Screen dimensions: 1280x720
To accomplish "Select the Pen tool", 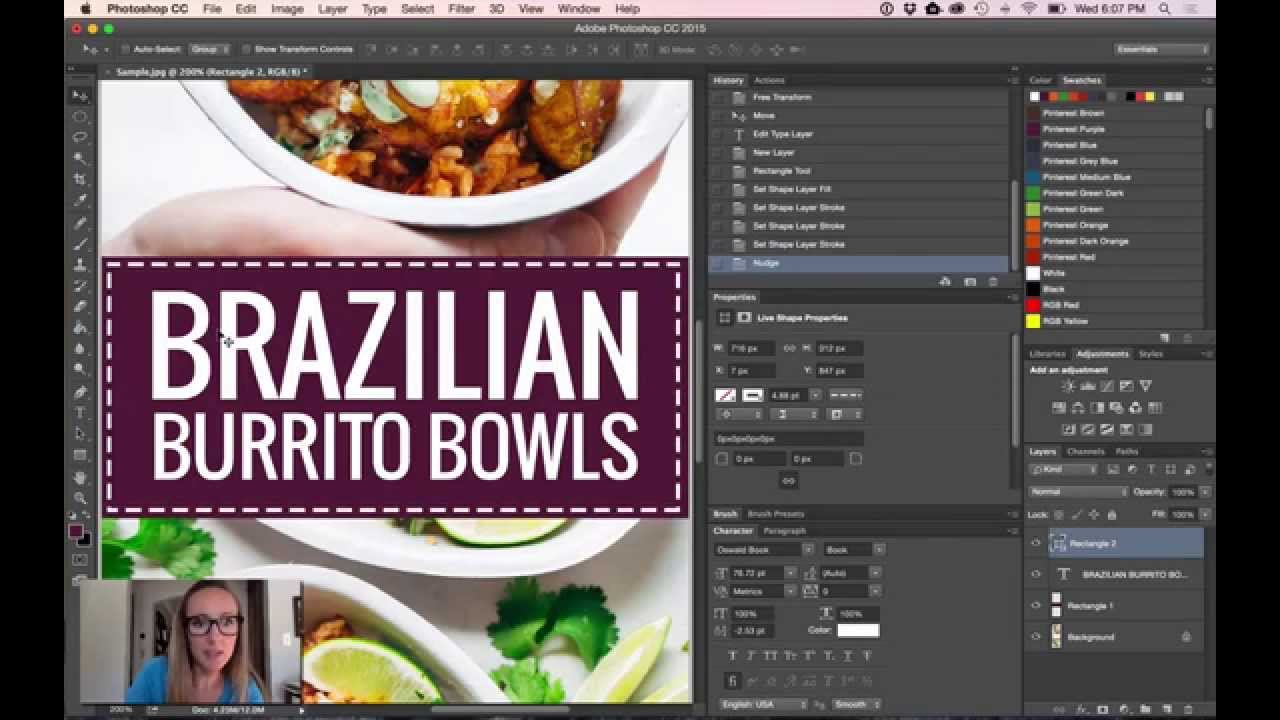I will coord(79,392).
